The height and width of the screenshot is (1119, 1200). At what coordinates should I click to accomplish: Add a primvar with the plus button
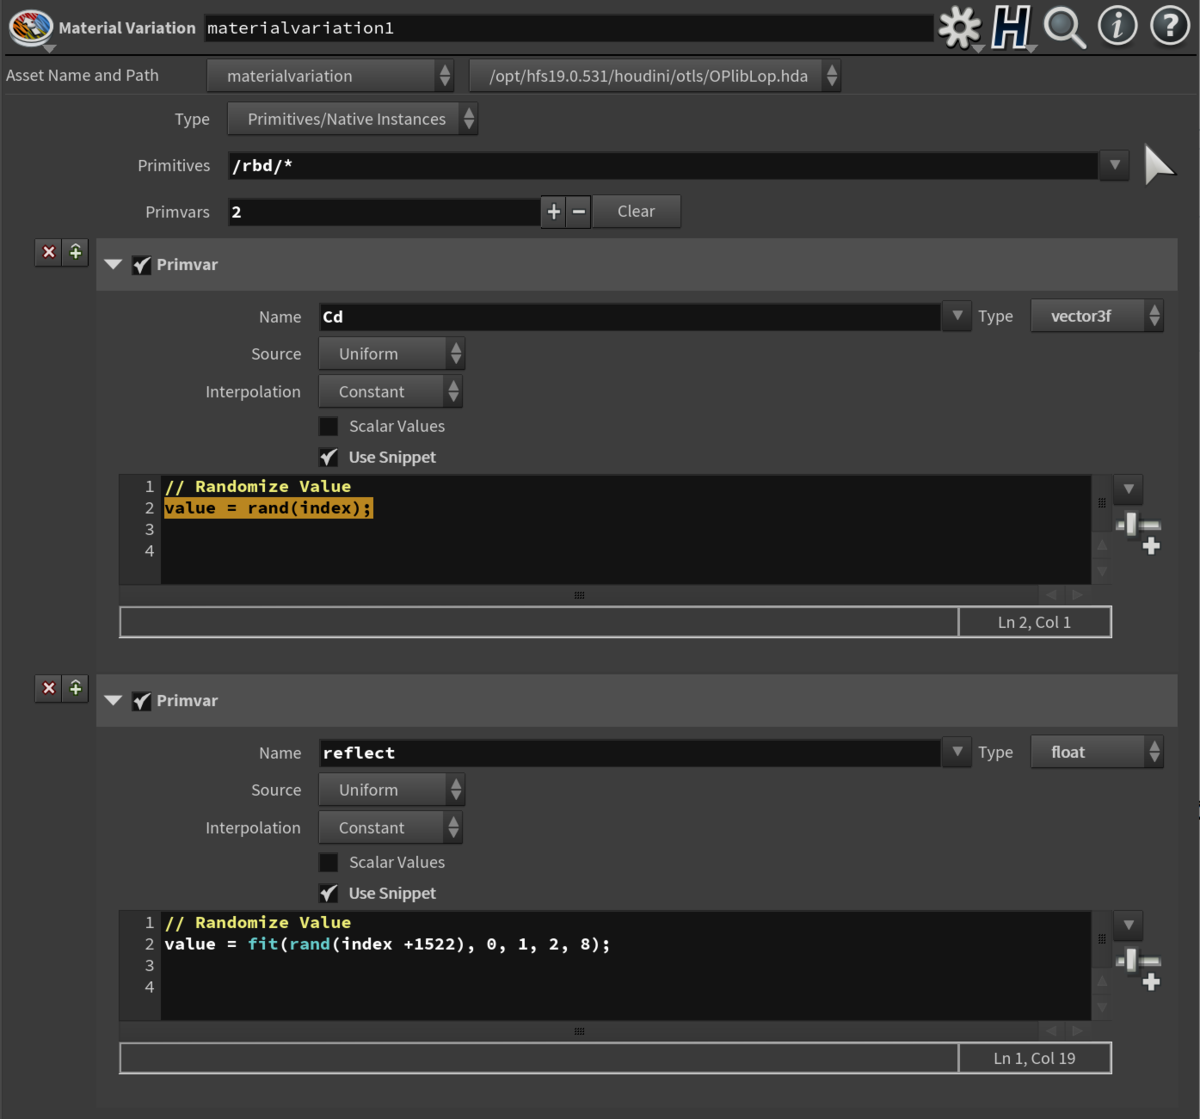point(553,212)
